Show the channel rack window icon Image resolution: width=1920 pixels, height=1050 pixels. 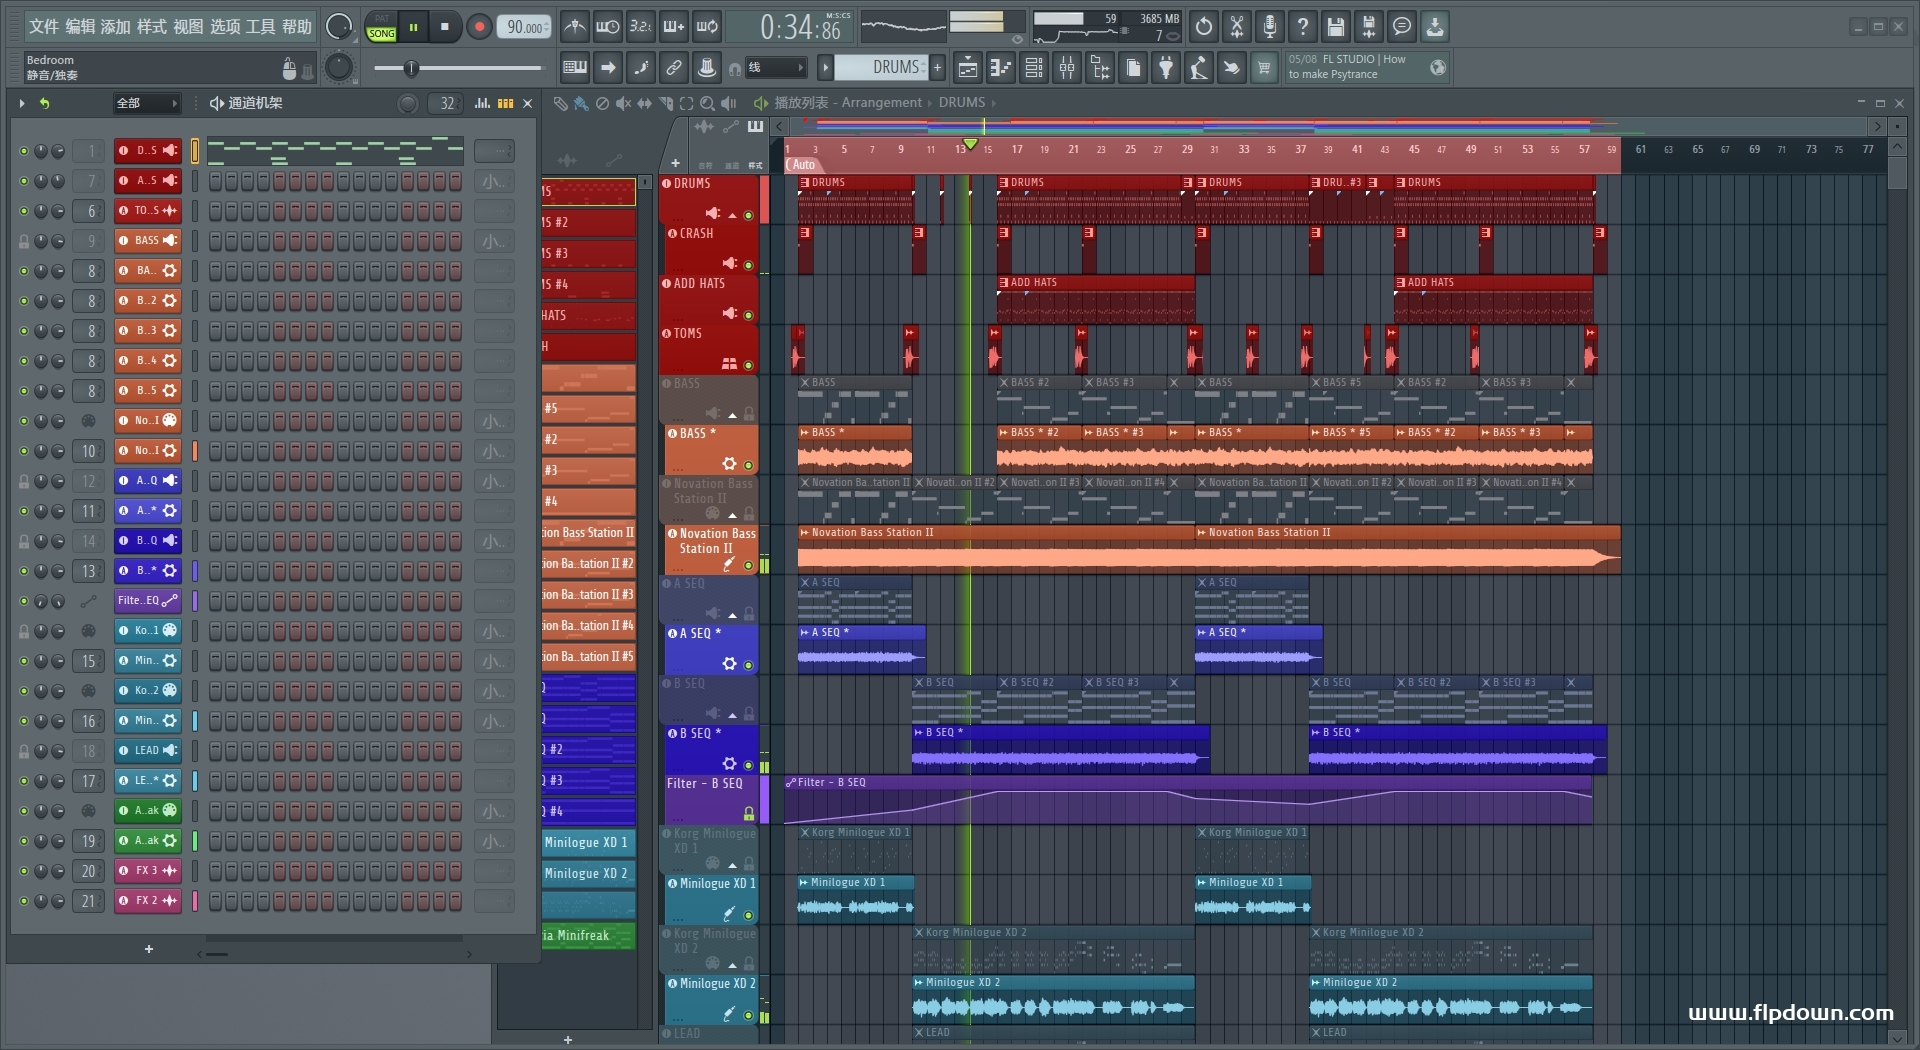(1034, 68)
